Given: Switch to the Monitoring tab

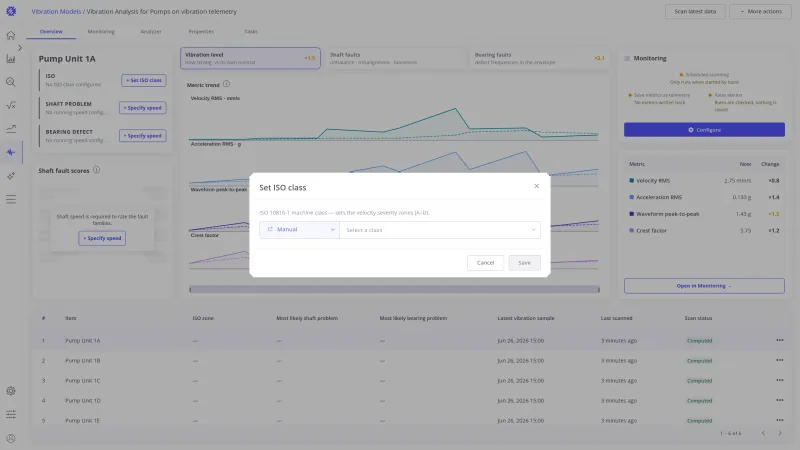Looking at the screenshot, I should [x=101, y=32].
